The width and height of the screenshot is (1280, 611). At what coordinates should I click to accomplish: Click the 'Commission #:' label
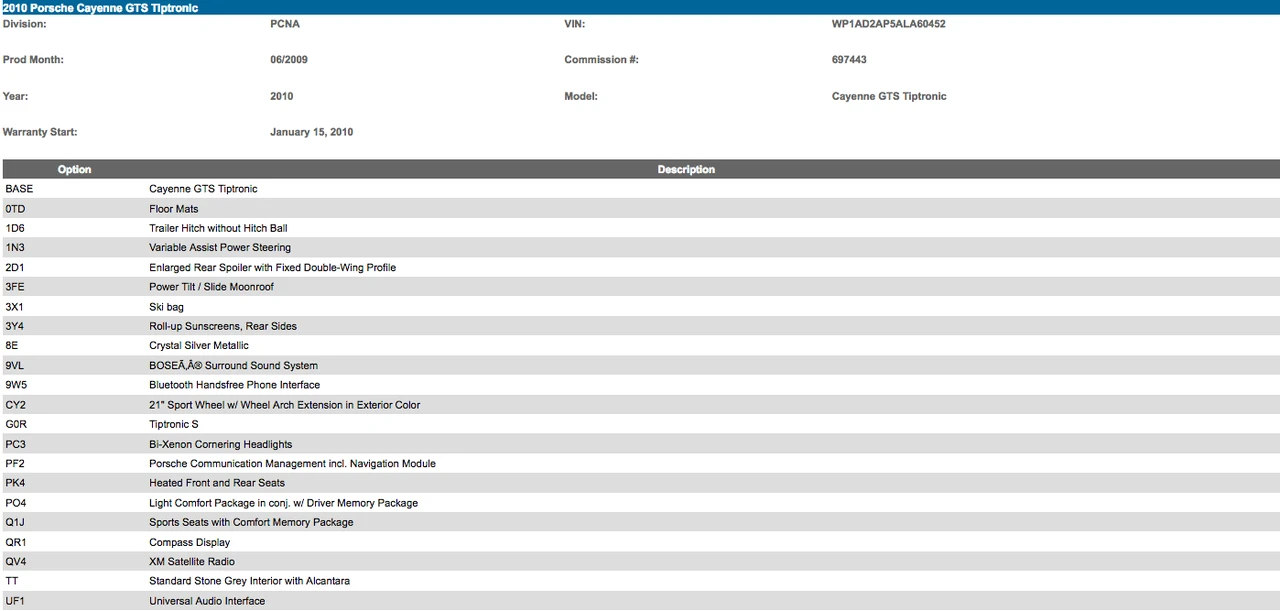tap(601, 60)
